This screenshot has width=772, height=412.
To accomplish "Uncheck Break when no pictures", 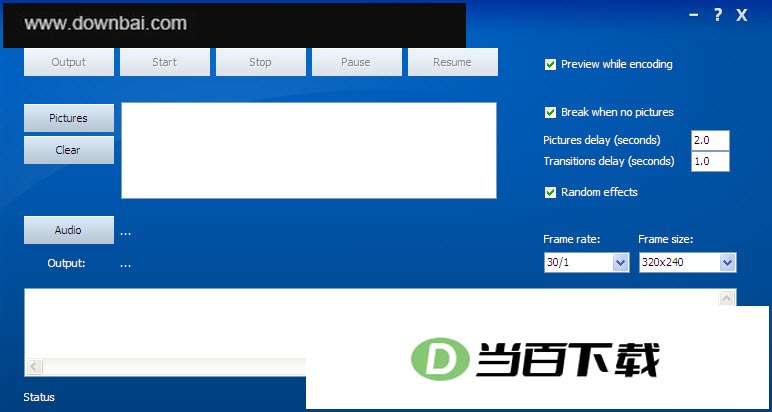I will pyautogui.click(x=550, y=113).
